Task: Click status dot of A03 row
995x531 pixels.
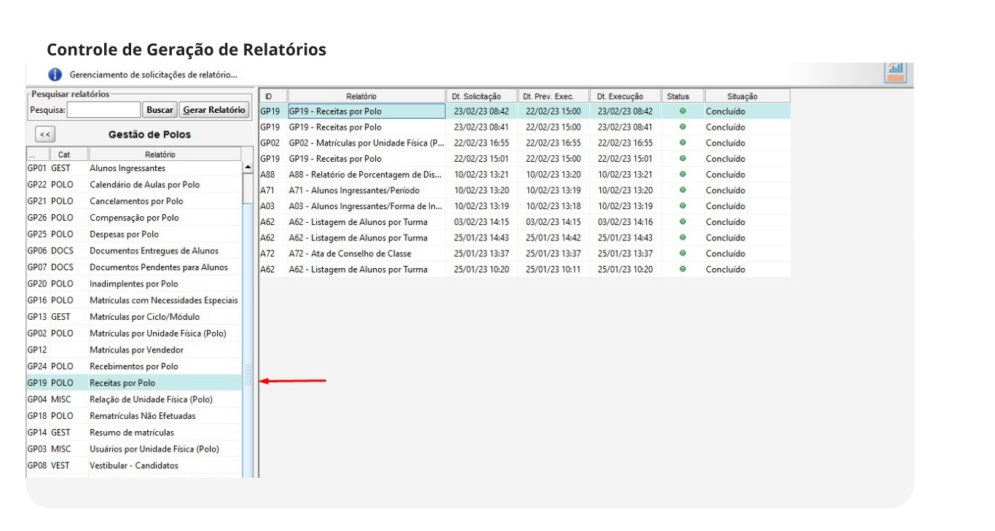Action: (x=683, y=206)
